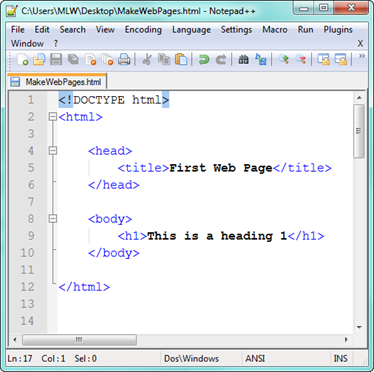Select the MakeWebPages.html tab
The width and height of the screenshot is (374, 372).
tap(57, 82)
